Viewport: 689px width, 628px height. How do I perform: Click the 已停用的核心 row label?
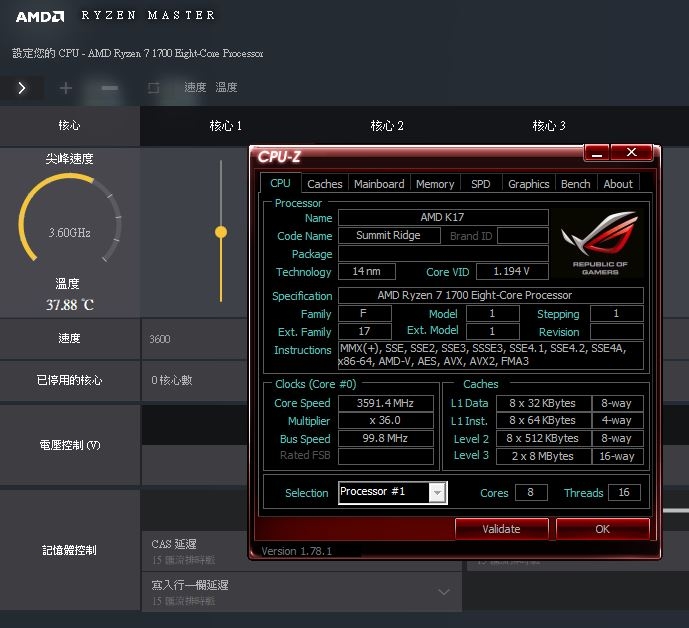[69, 380]
